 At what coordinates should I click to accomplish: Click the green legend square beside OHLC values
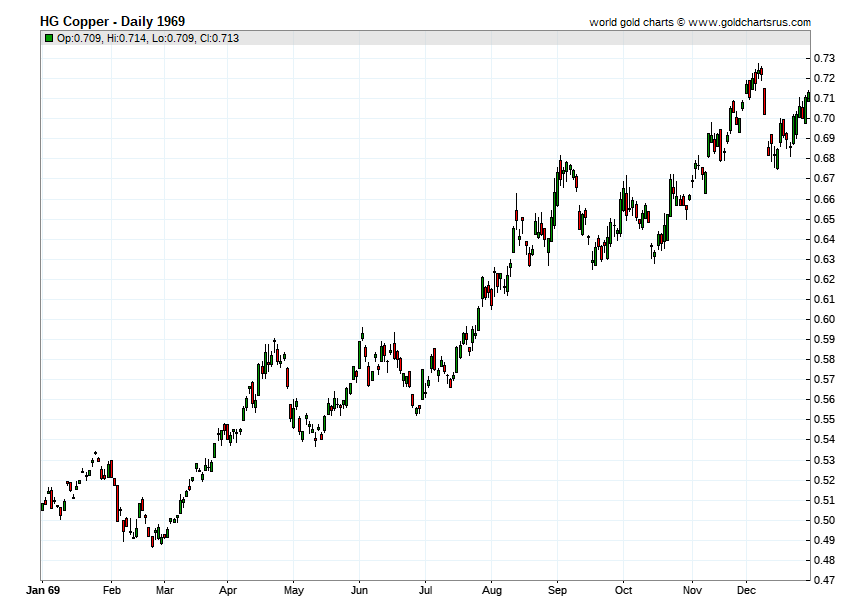point(48,38)
